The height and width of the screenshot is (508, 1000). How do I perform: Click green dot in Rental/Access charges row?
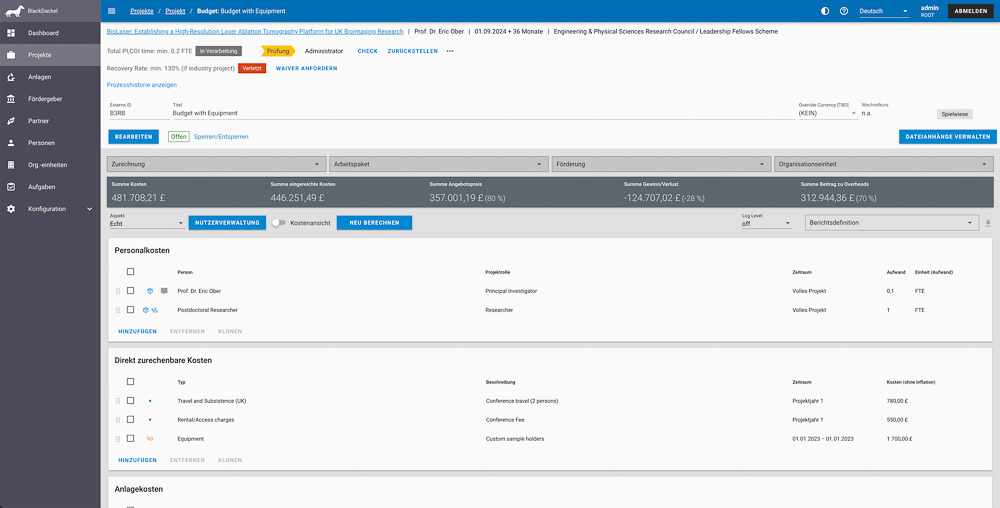(150, 420)
